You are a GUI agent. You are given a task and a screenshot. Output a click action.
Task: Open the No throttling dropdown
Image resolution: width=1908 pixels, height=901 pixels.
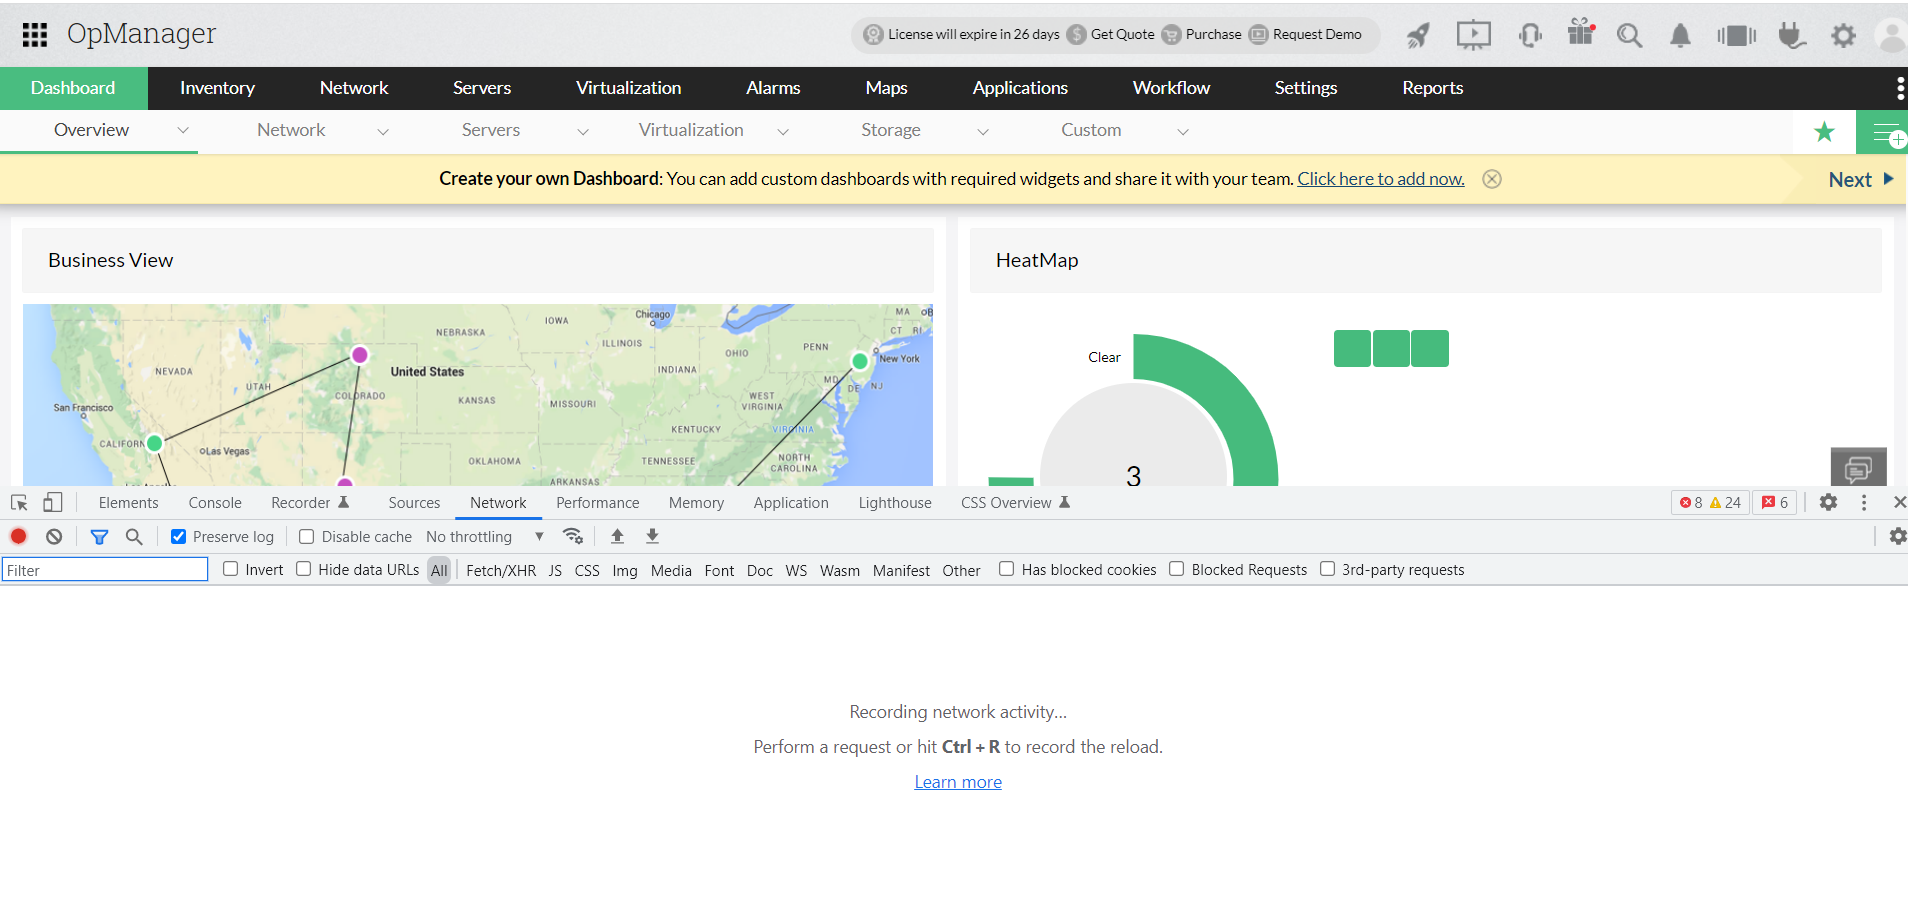click(x=484, y=537)
